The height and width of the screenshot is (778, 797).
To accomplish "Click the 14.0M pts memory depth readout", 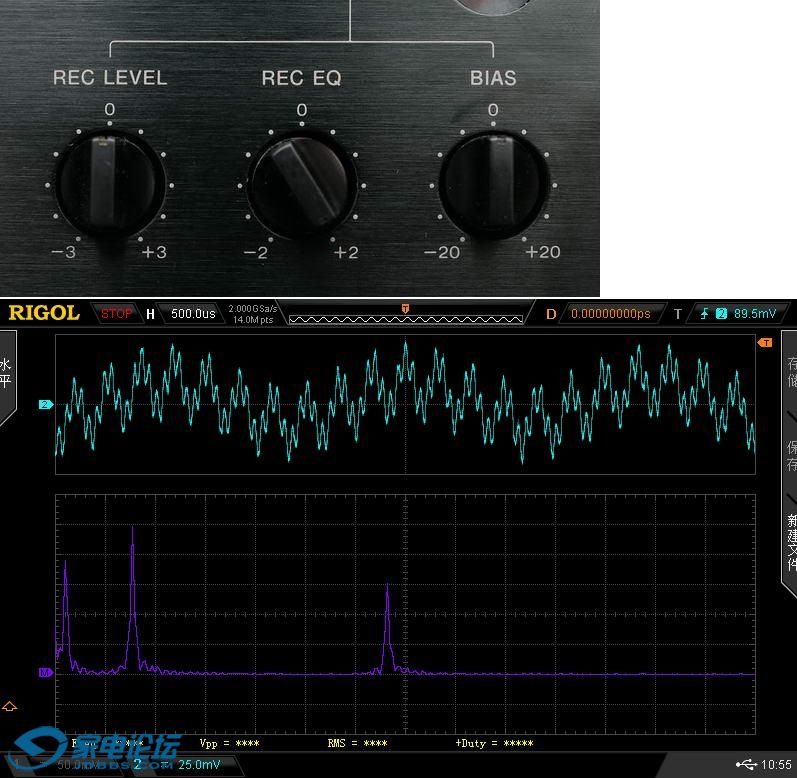I will 253,320.
